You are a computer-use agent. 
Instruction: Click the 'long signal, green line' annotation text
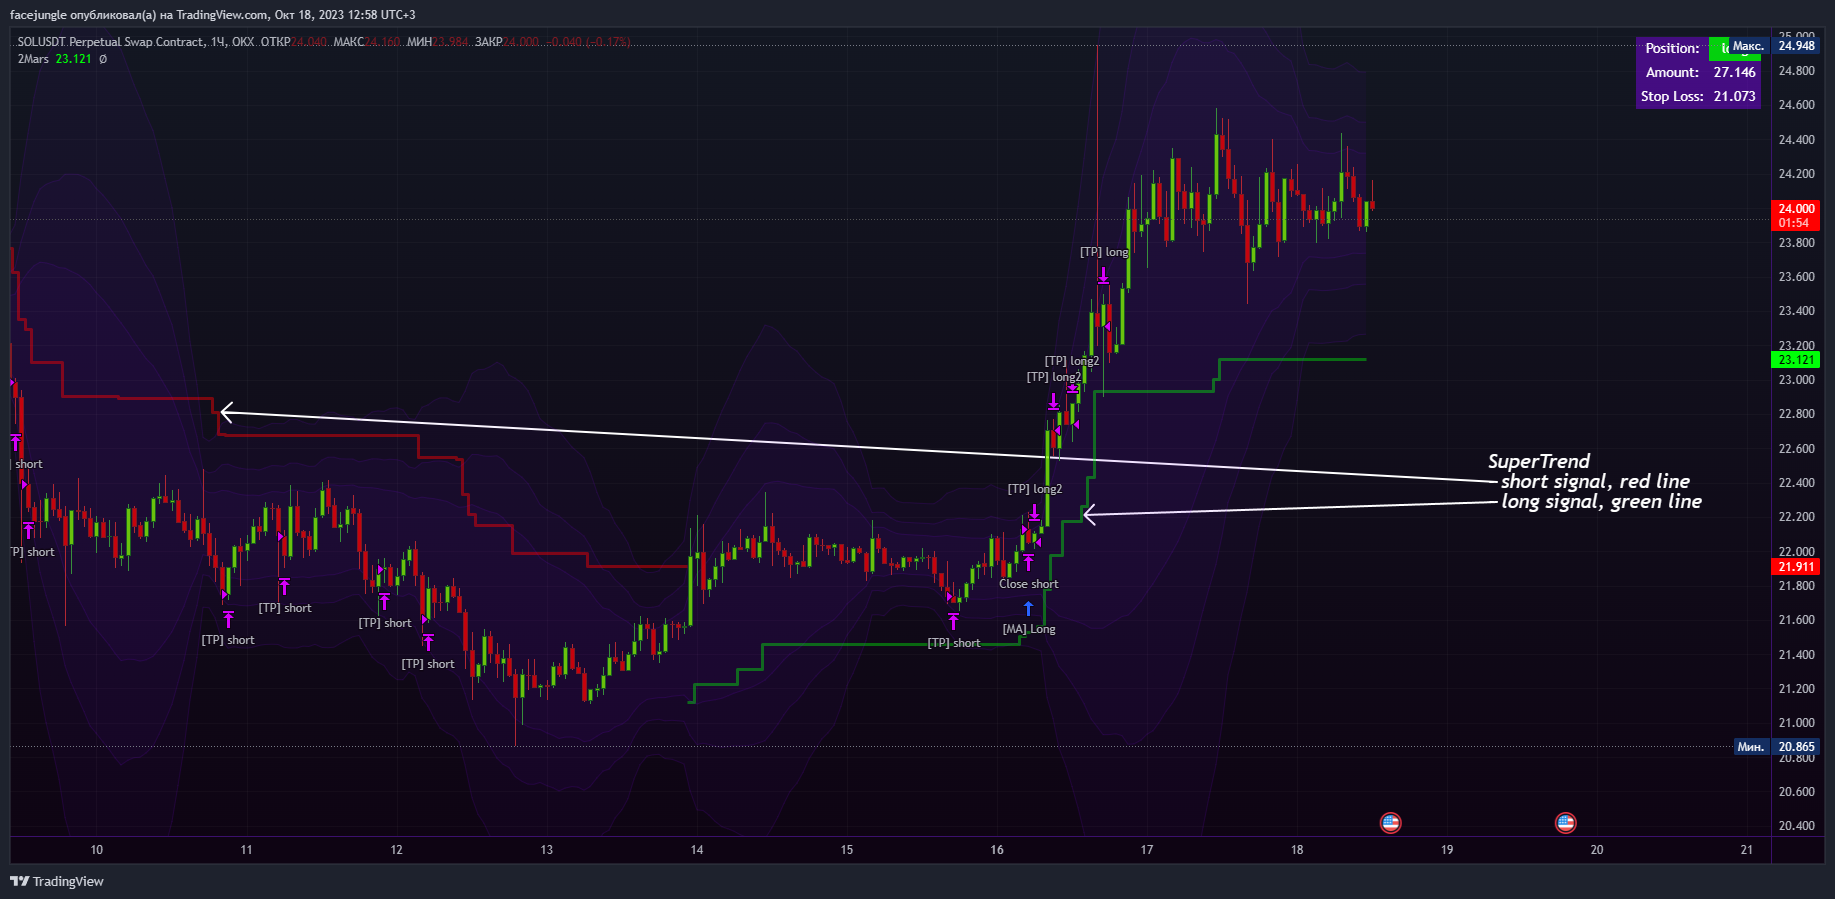(x=1601, y=501)
